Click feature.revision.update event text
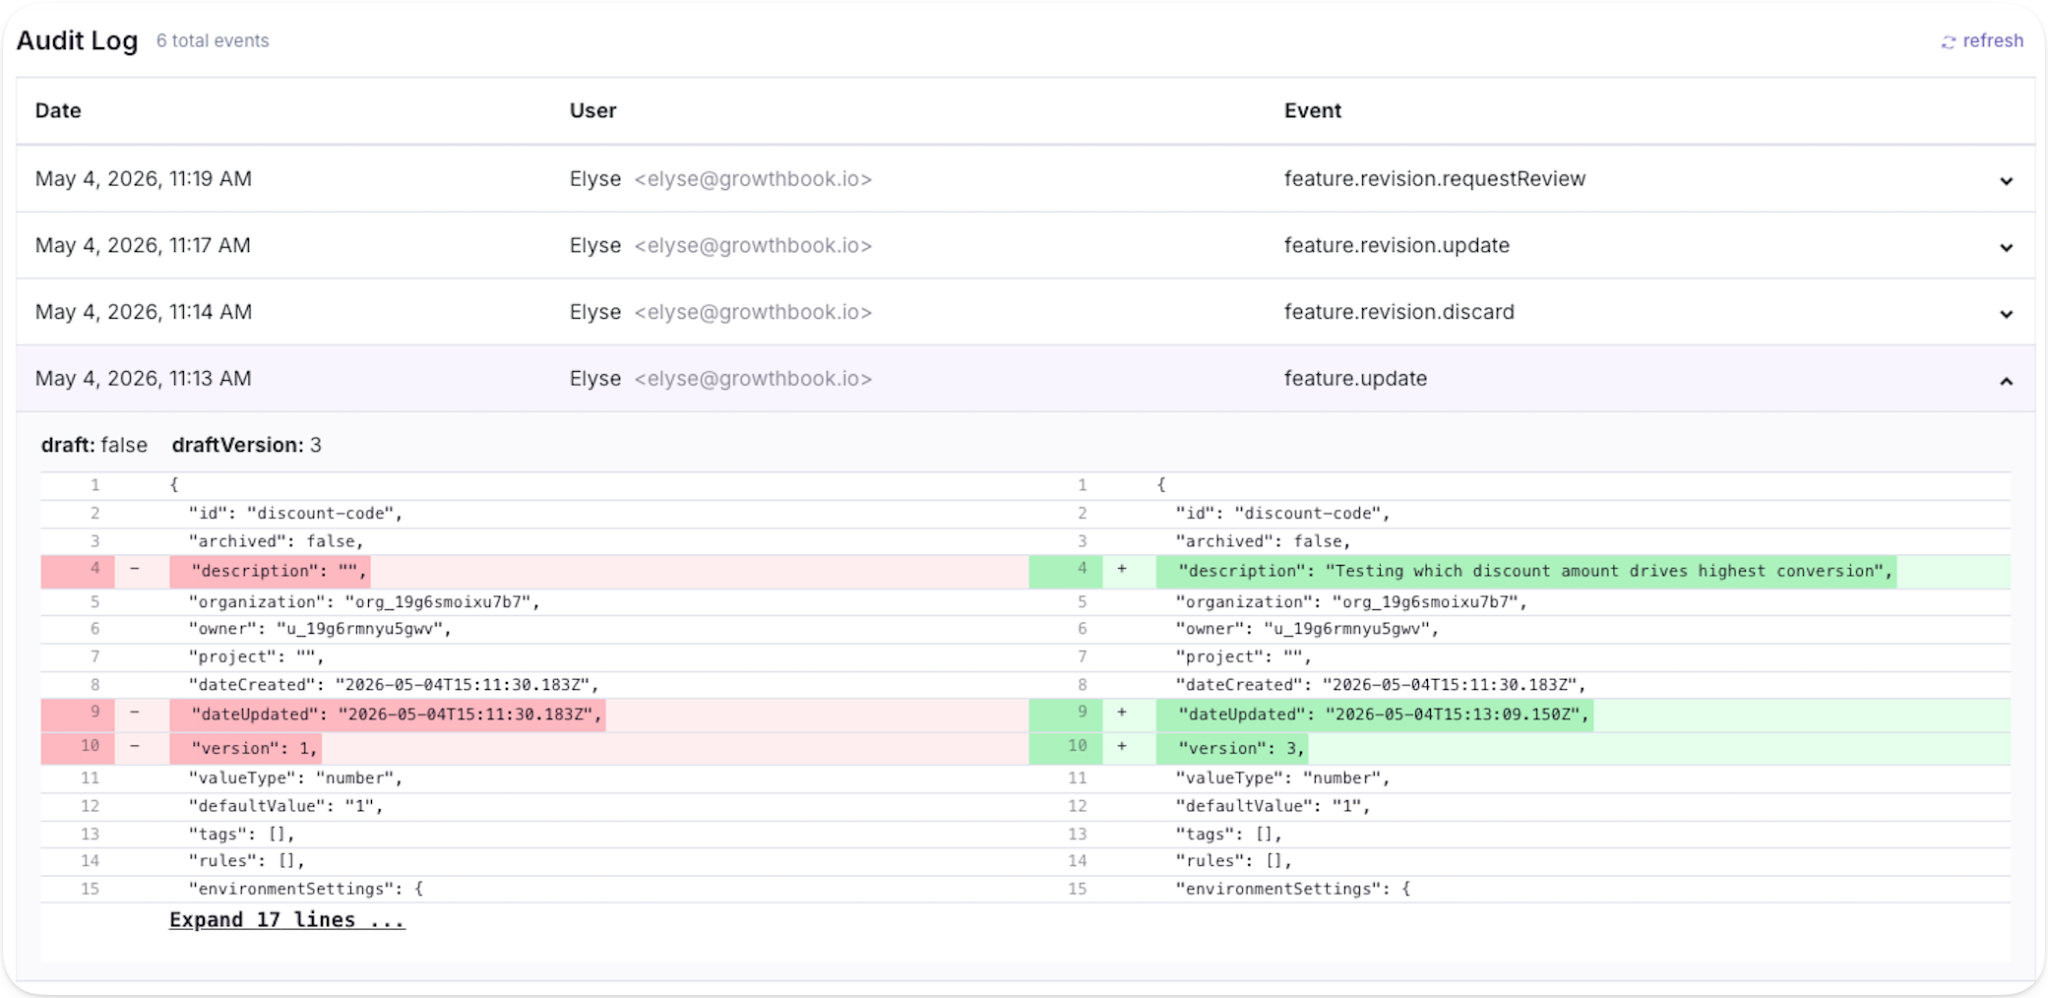This screenshot has width=2048, height=998. pos(1397,246)
